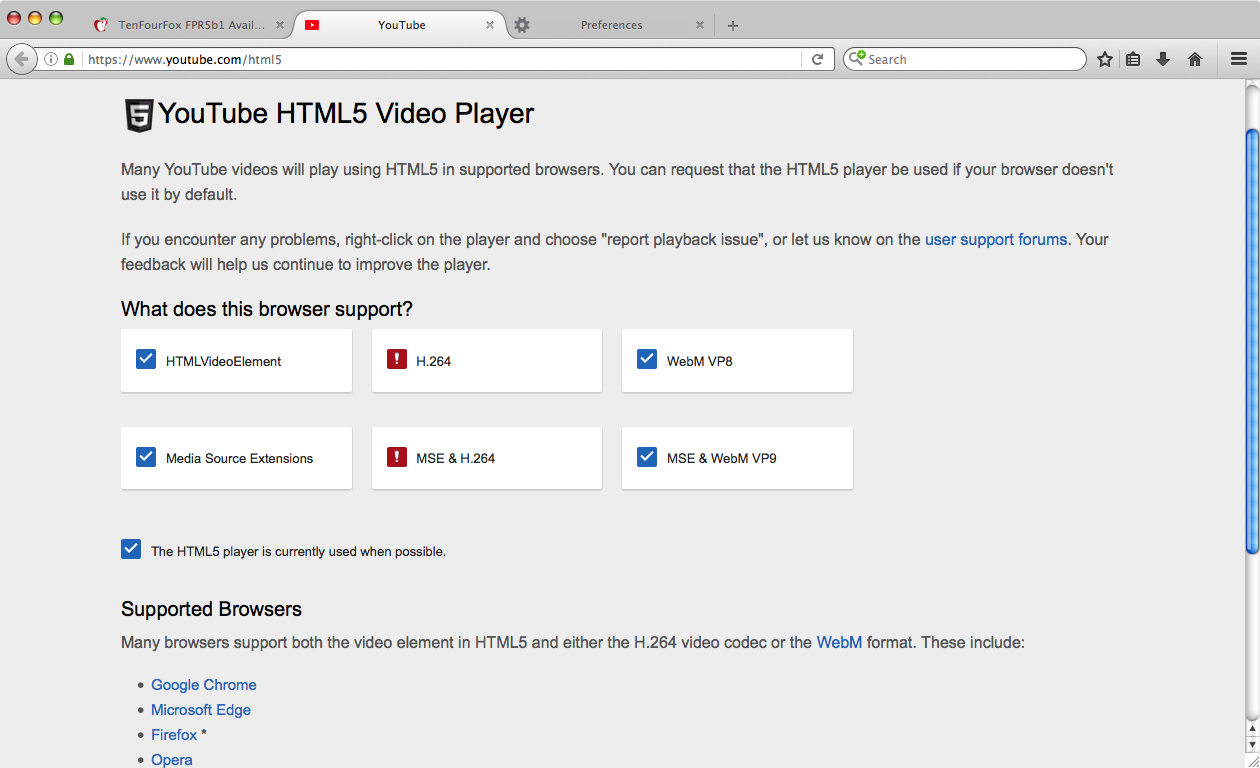Open a new tab with the plus button

tap(733, 26)
